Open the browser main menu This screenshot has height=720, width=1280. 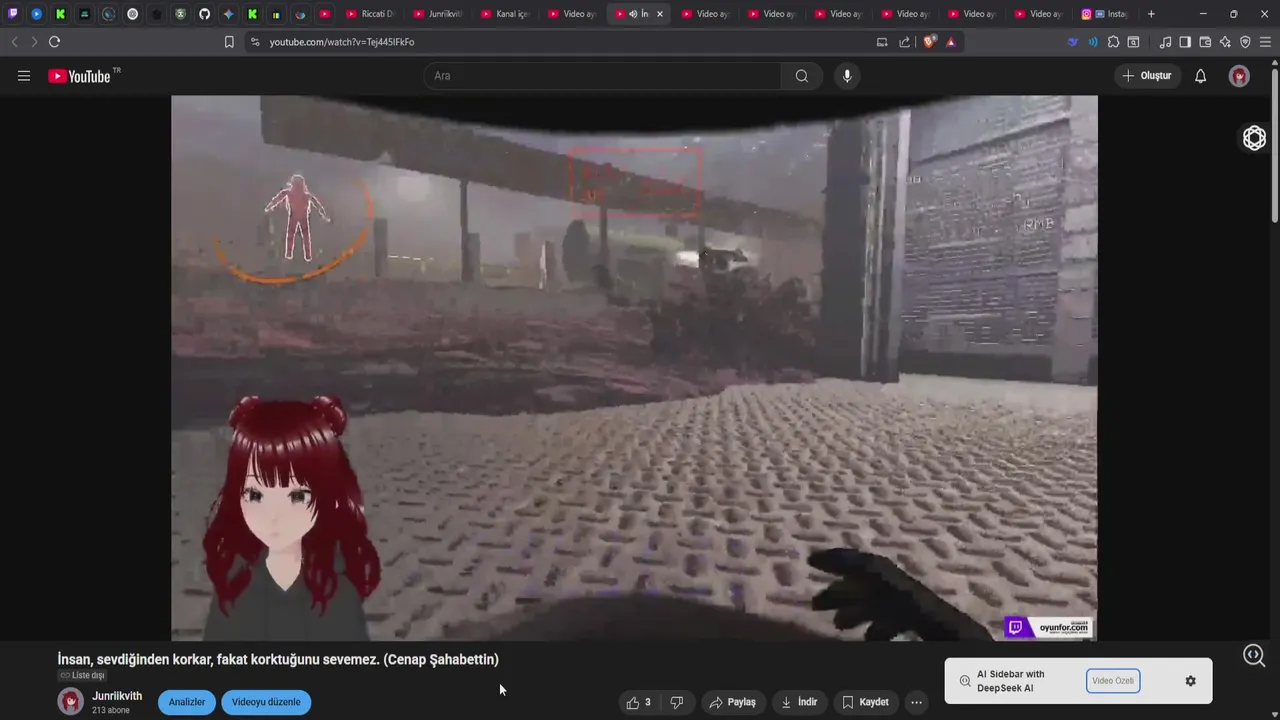pos(1266,42)
